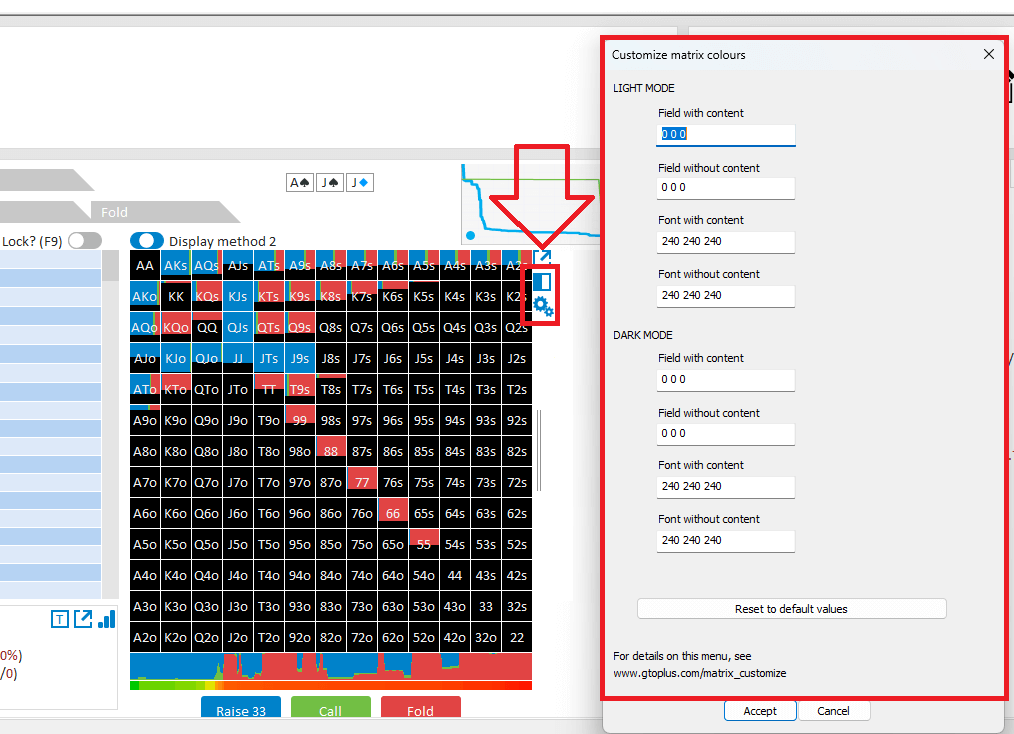Click the green-to-red gradient bar

(331, 685)
